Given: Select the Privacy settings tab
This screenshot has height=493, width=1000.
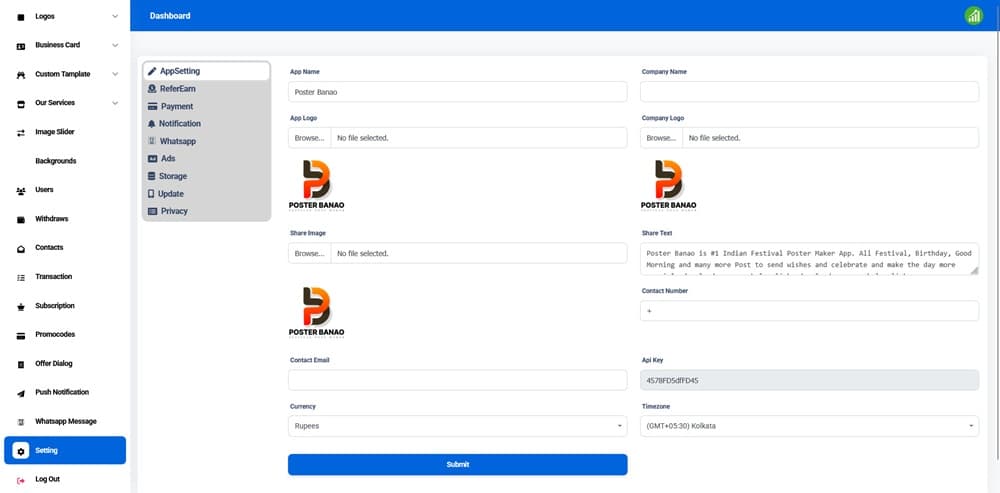Looking at the screenshot, I should [174, 211].
